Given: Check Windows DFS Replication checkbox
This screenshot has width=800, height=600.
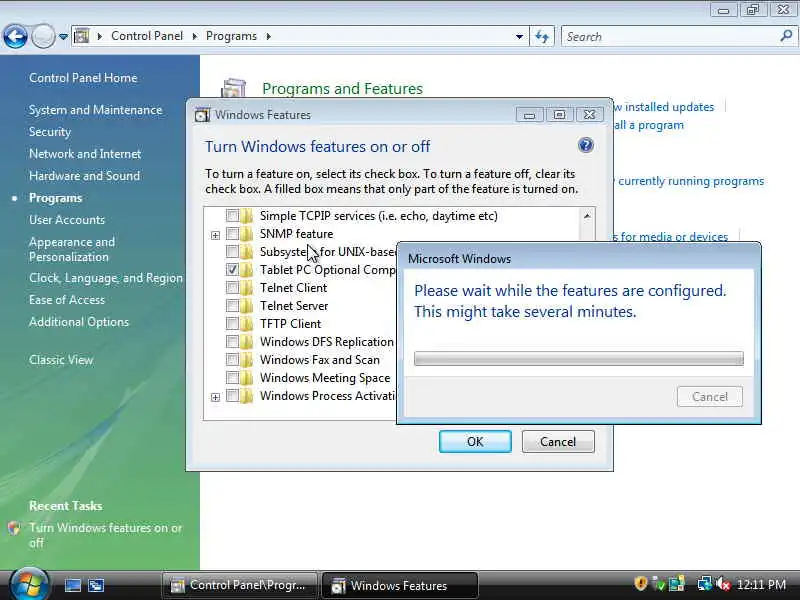Looking at the screenshot, I should [x=232, y=341].
